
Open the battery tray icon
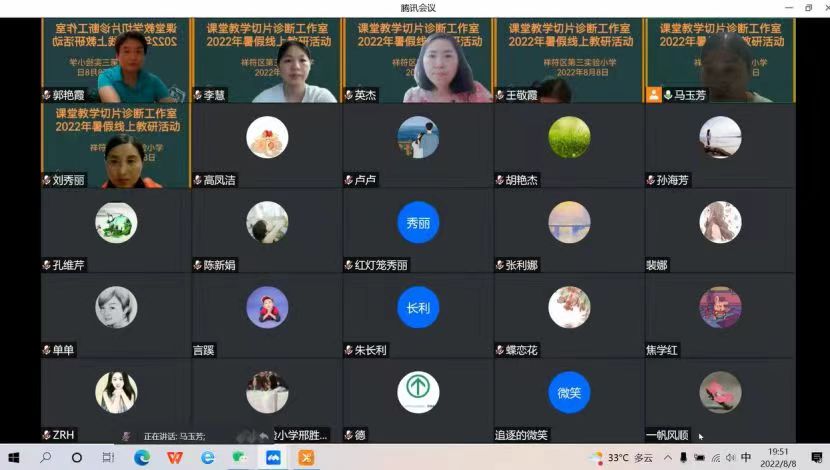tap(699, 458)
